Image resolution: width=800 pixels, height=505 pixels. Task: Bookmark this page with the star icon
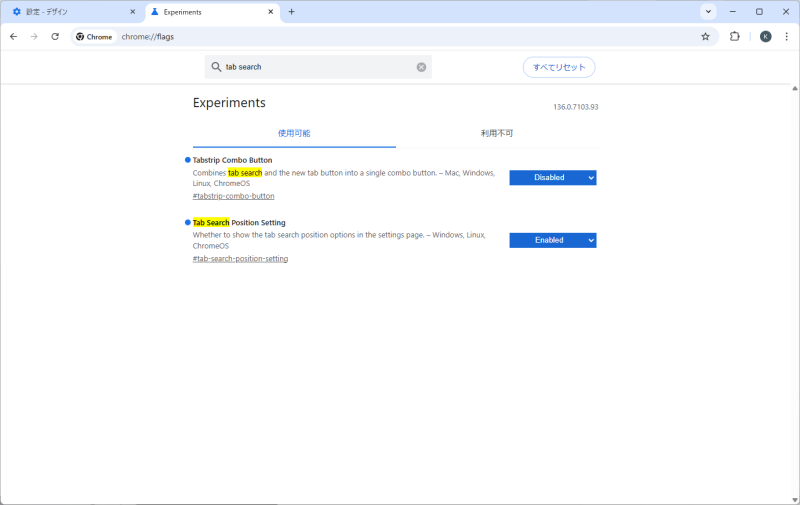point(705,37)
